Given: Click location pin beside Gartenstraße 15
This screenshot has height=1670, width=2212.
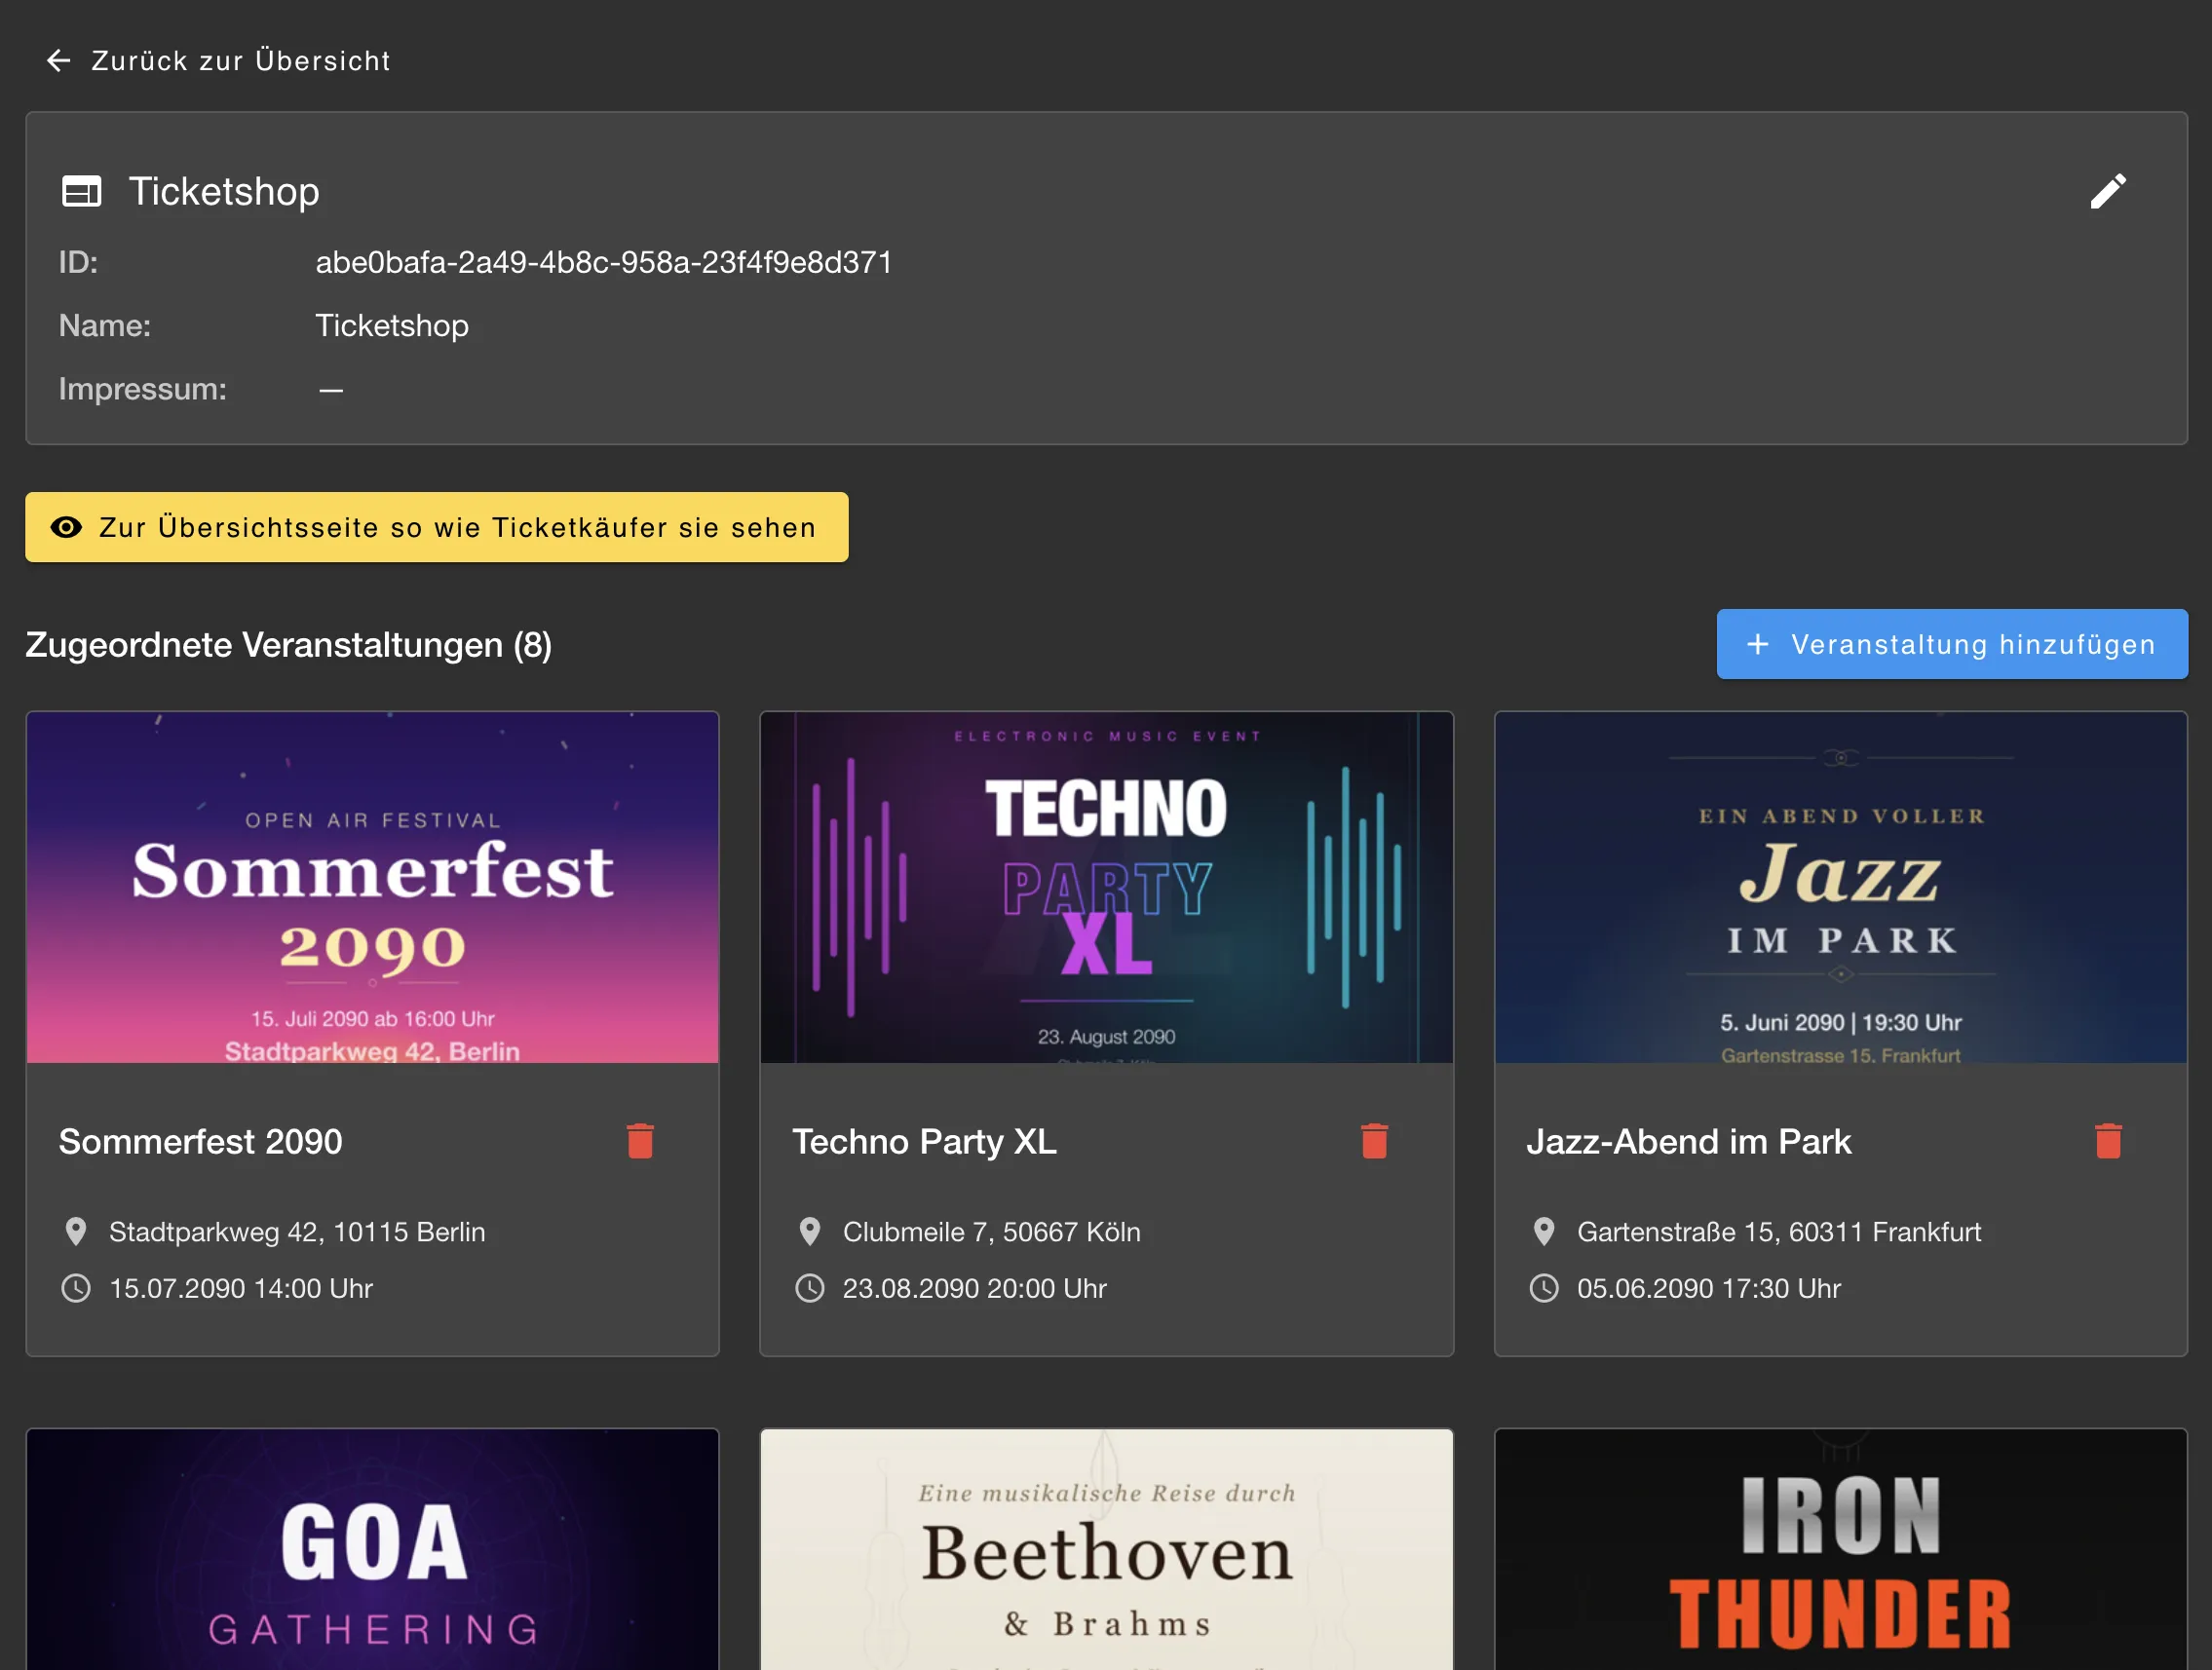Looking at the screenshot, I should coord(1543,1231).
